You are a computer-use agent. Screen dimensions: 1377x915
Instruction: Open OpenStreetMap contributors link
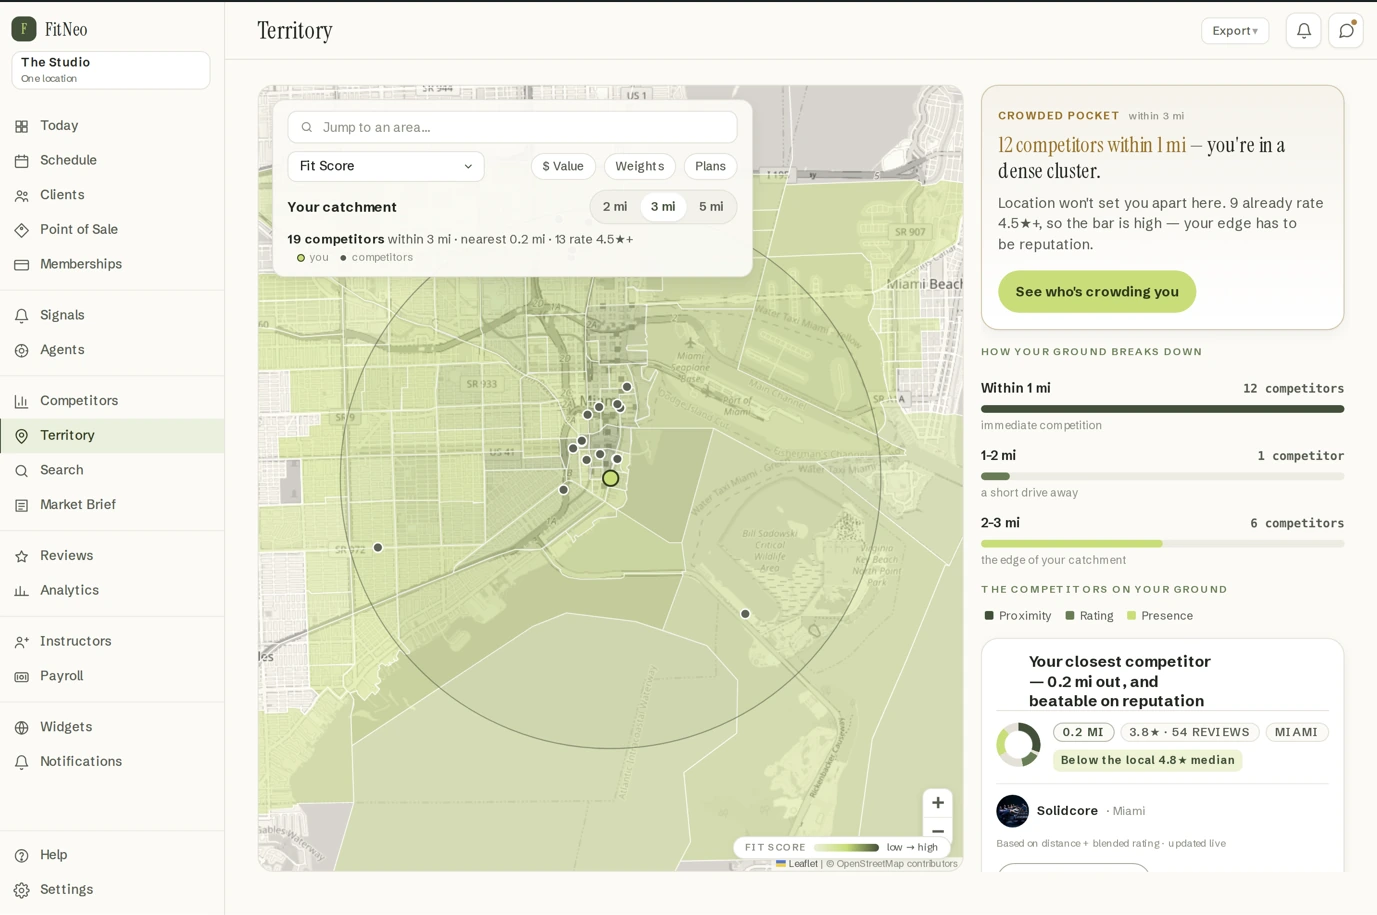tap(897, 864)
